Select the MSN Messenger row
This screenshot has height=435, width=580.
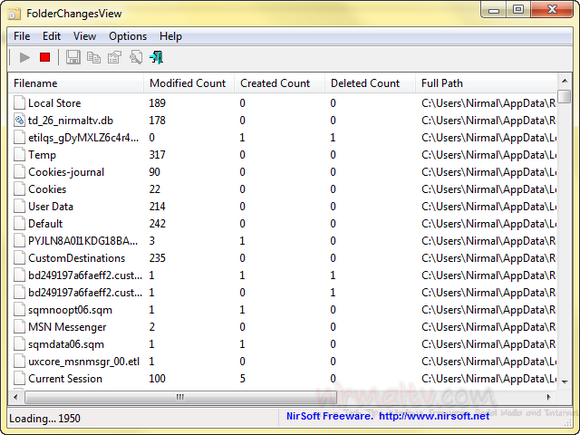(x=283, y=327)
